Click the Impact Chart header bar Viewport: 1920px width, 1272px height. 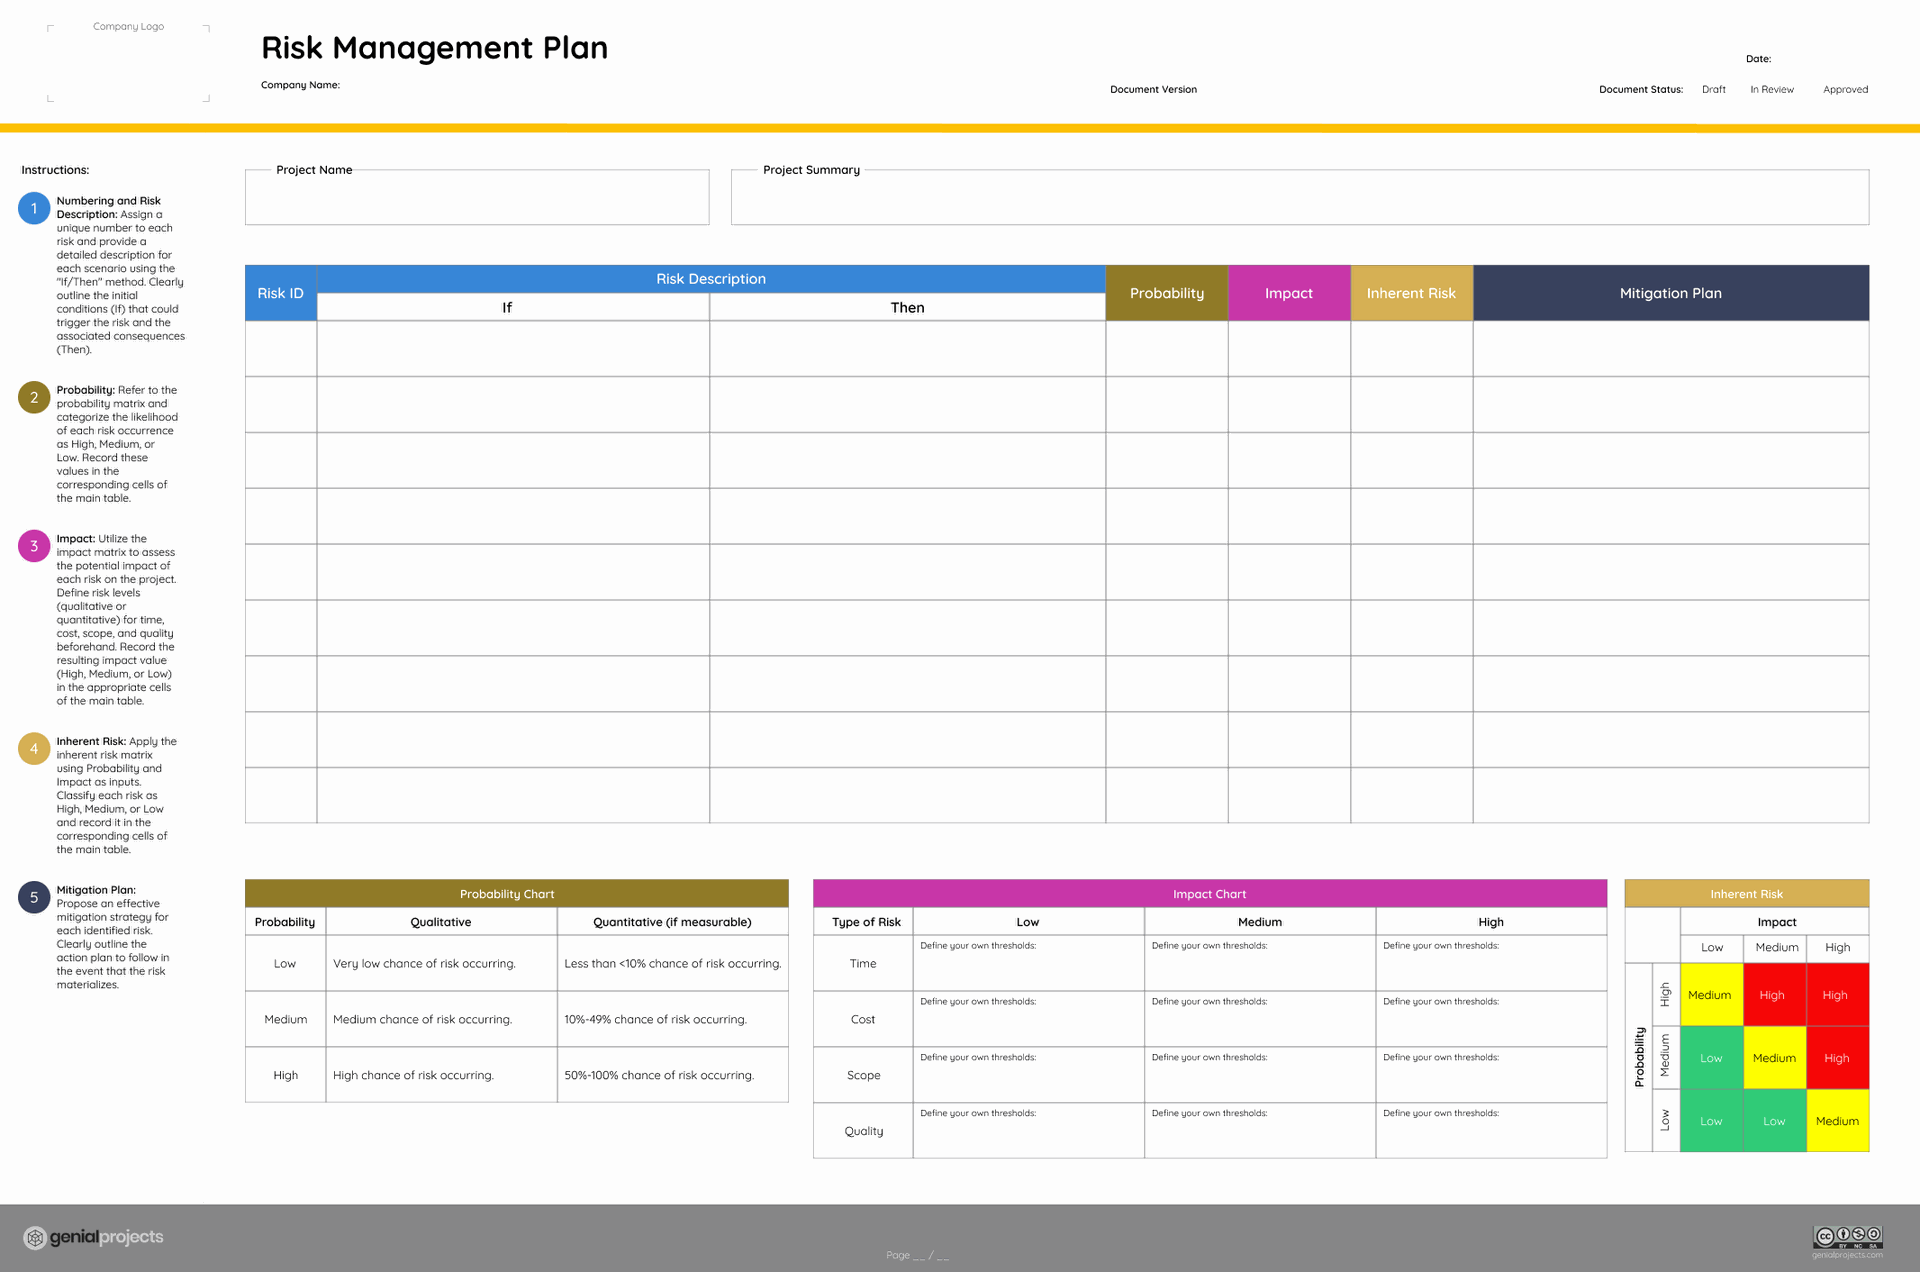coord(1209,894)
